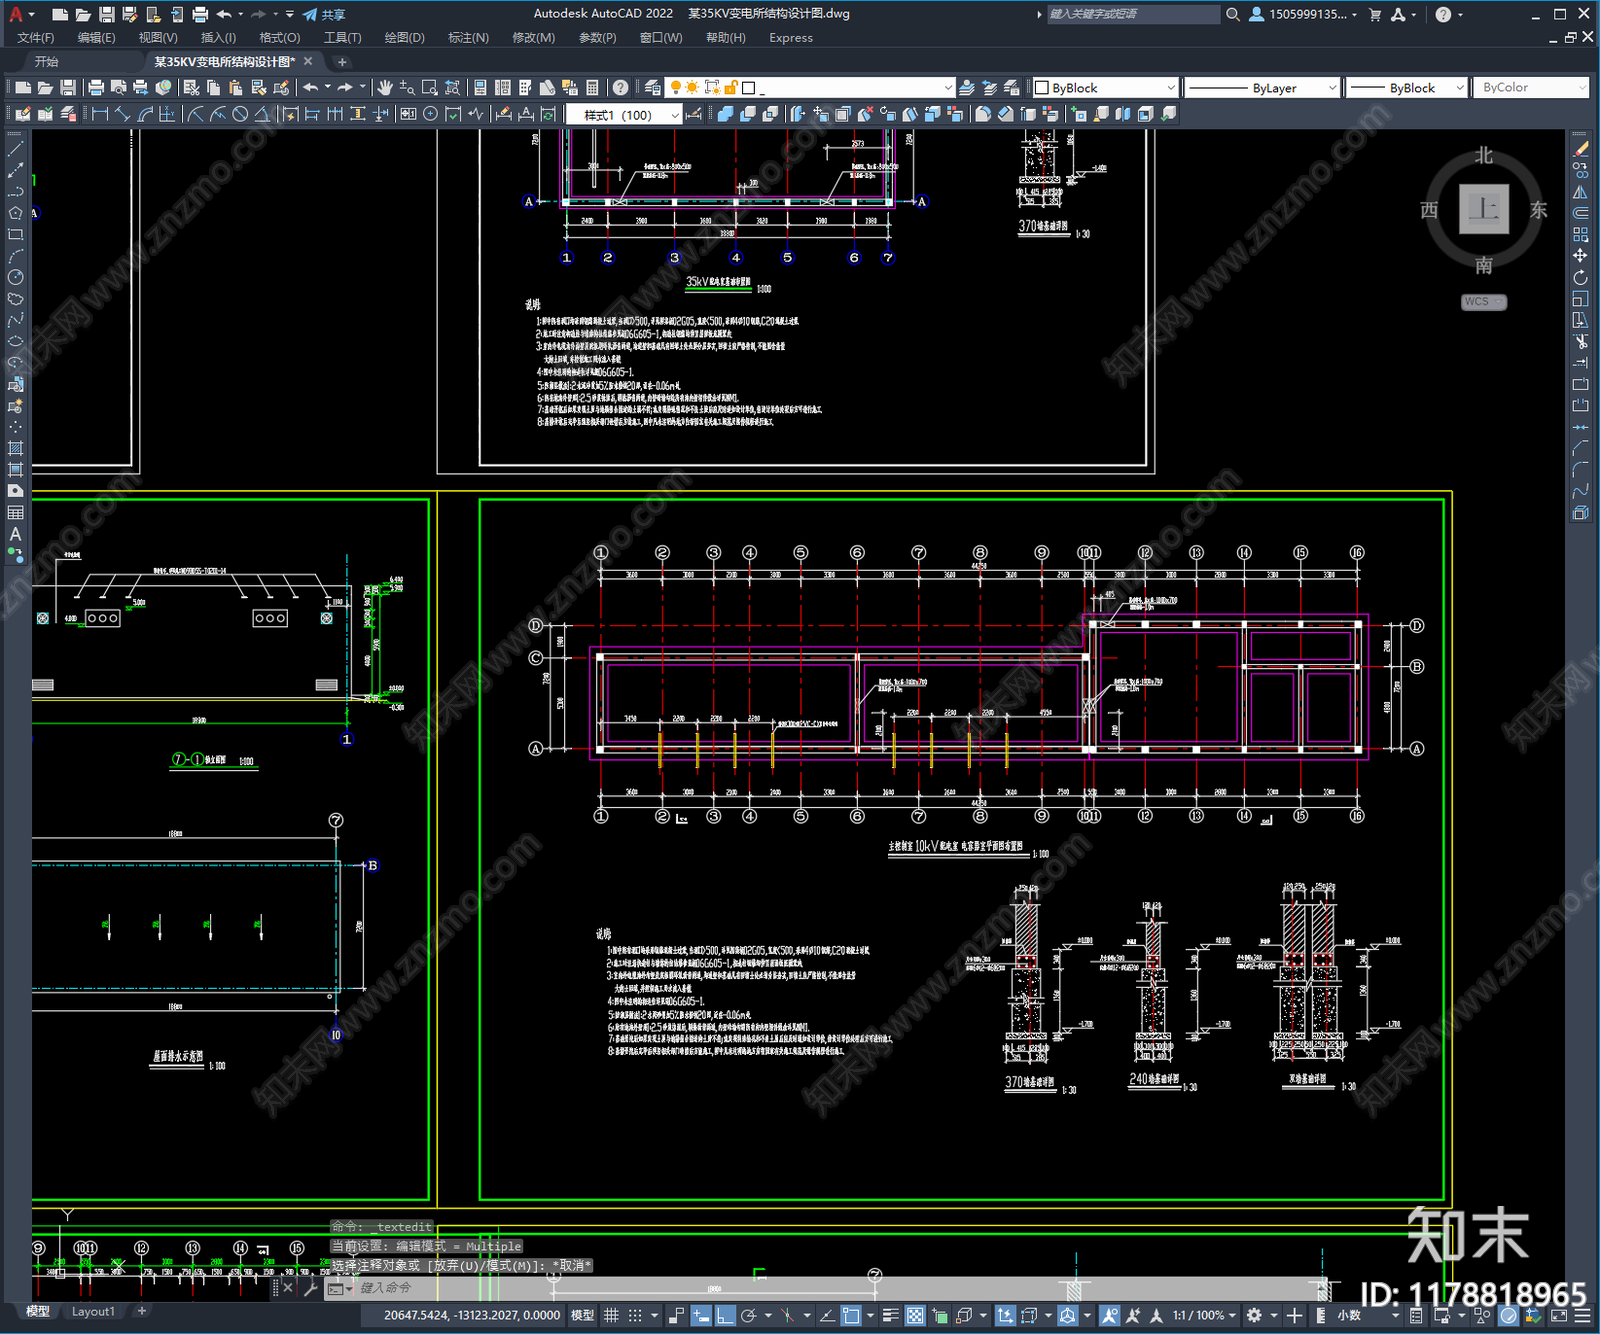Open the Layer Properties manager icon
The width and height of the screenshot is (1600, 1334).
pyautogui.click(x=653, y=88)
